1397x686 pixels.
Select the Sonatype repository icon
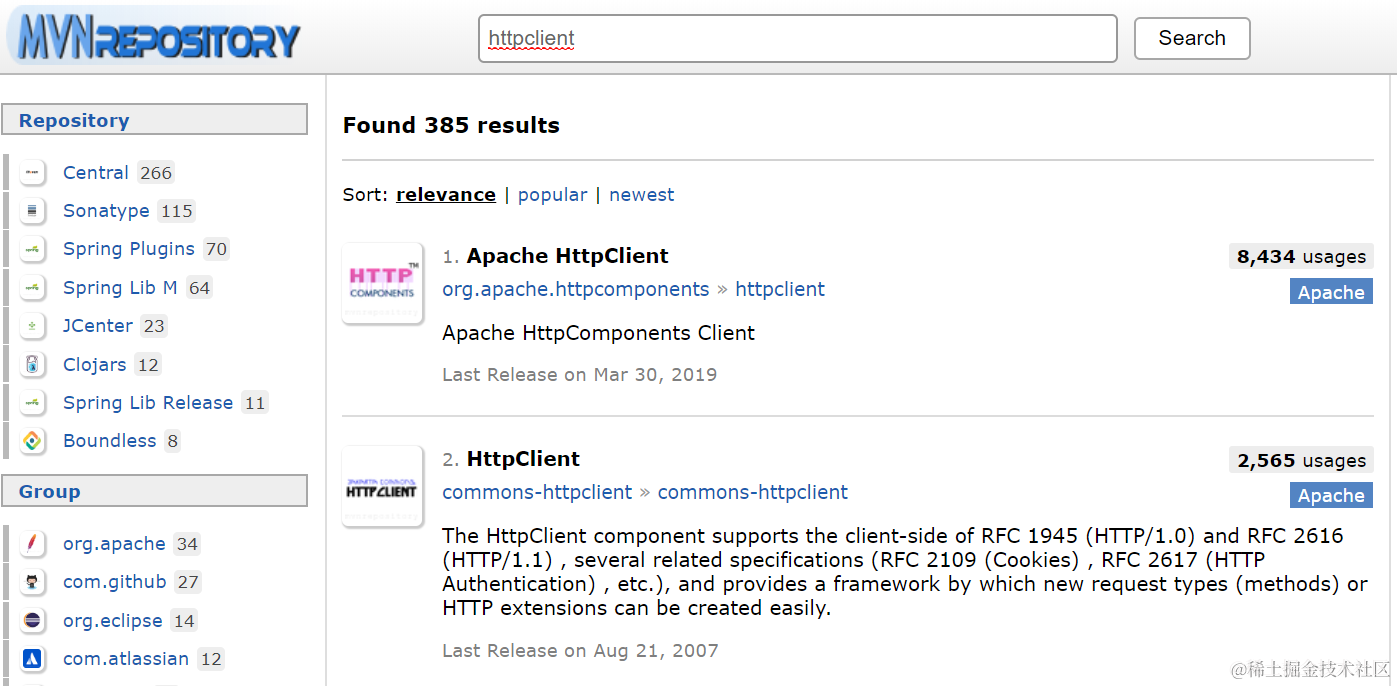coord(33,211)
